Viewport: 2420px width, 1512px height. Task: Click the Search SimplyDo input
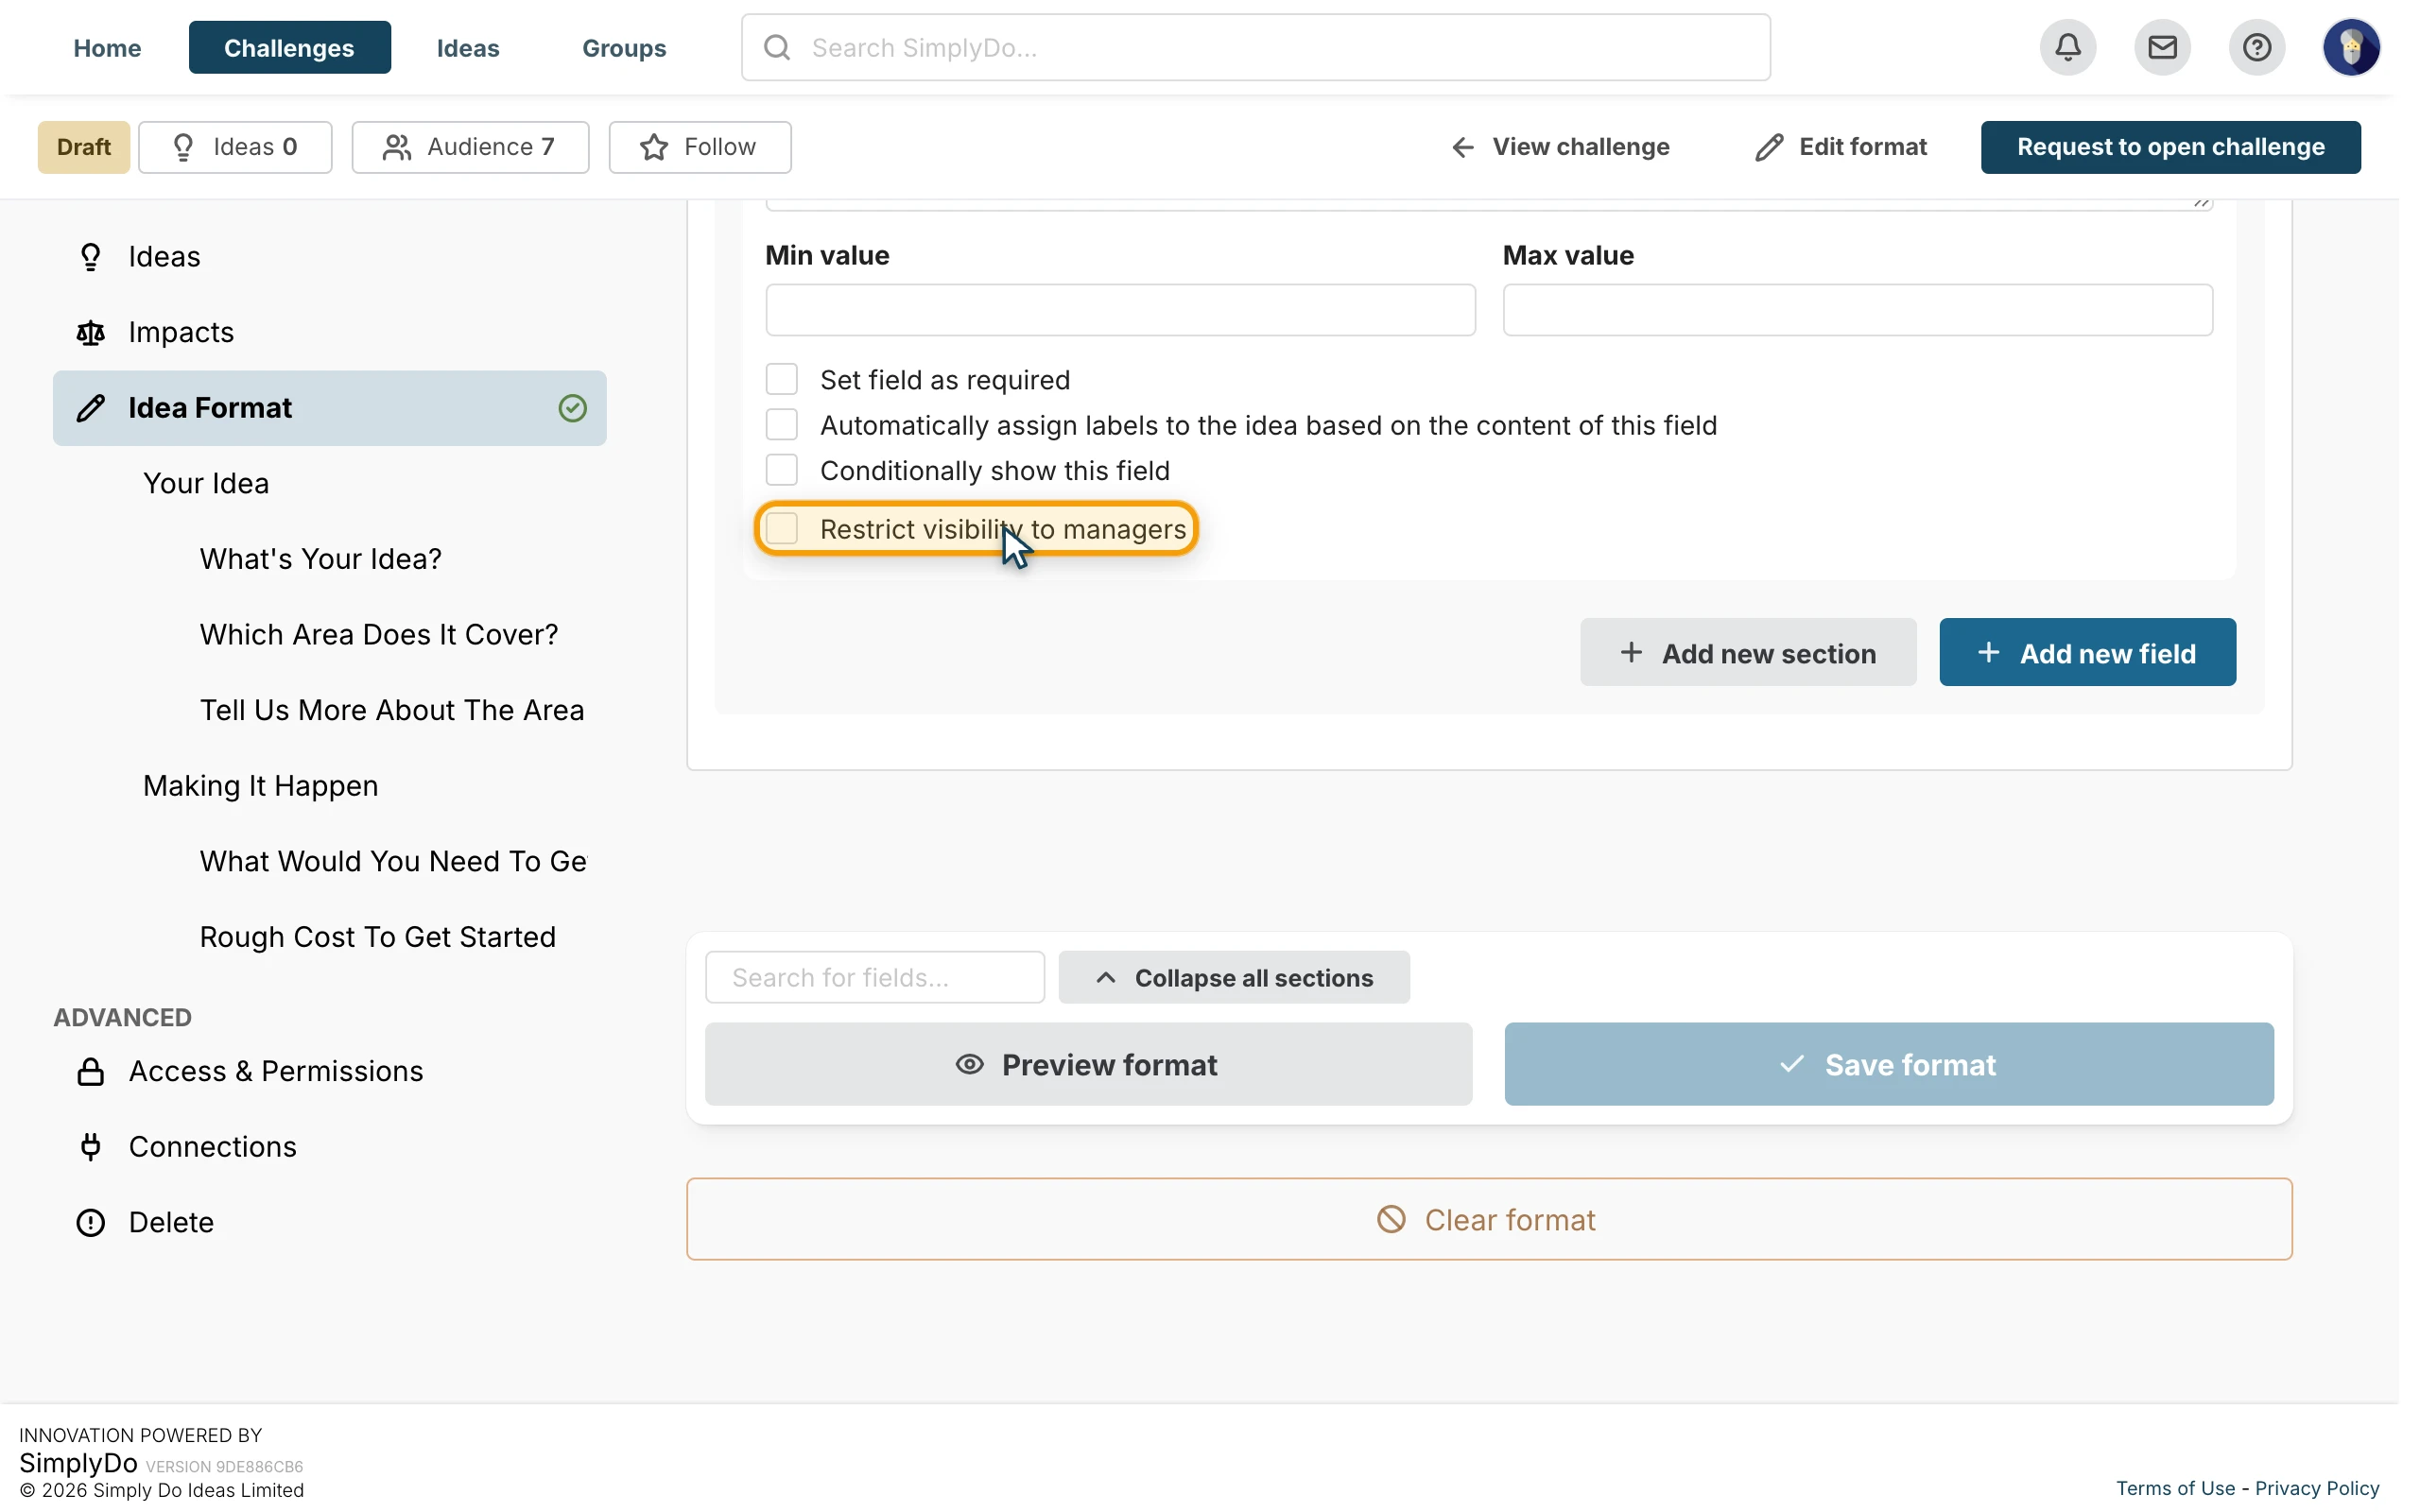1255,47
